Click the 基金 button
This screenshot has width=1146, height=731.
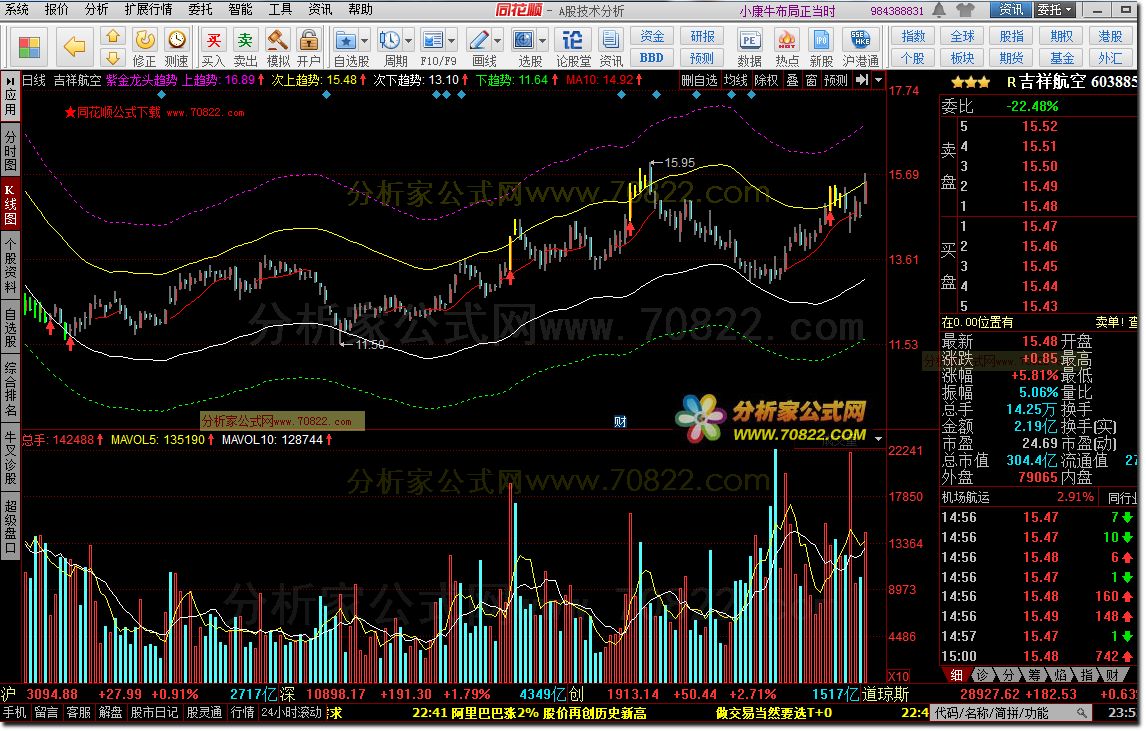1061,58
